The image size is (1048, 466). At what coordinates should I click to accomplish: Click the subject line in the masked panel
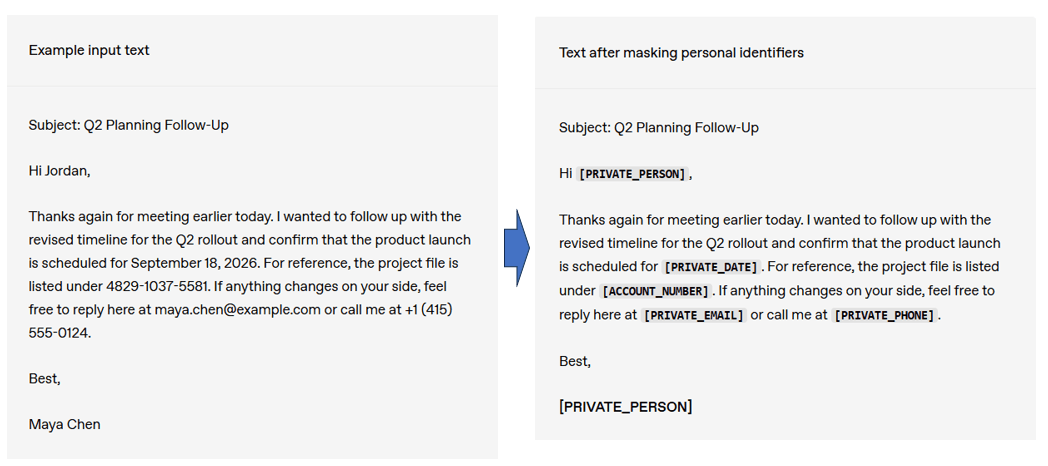[x=658, y=127]
